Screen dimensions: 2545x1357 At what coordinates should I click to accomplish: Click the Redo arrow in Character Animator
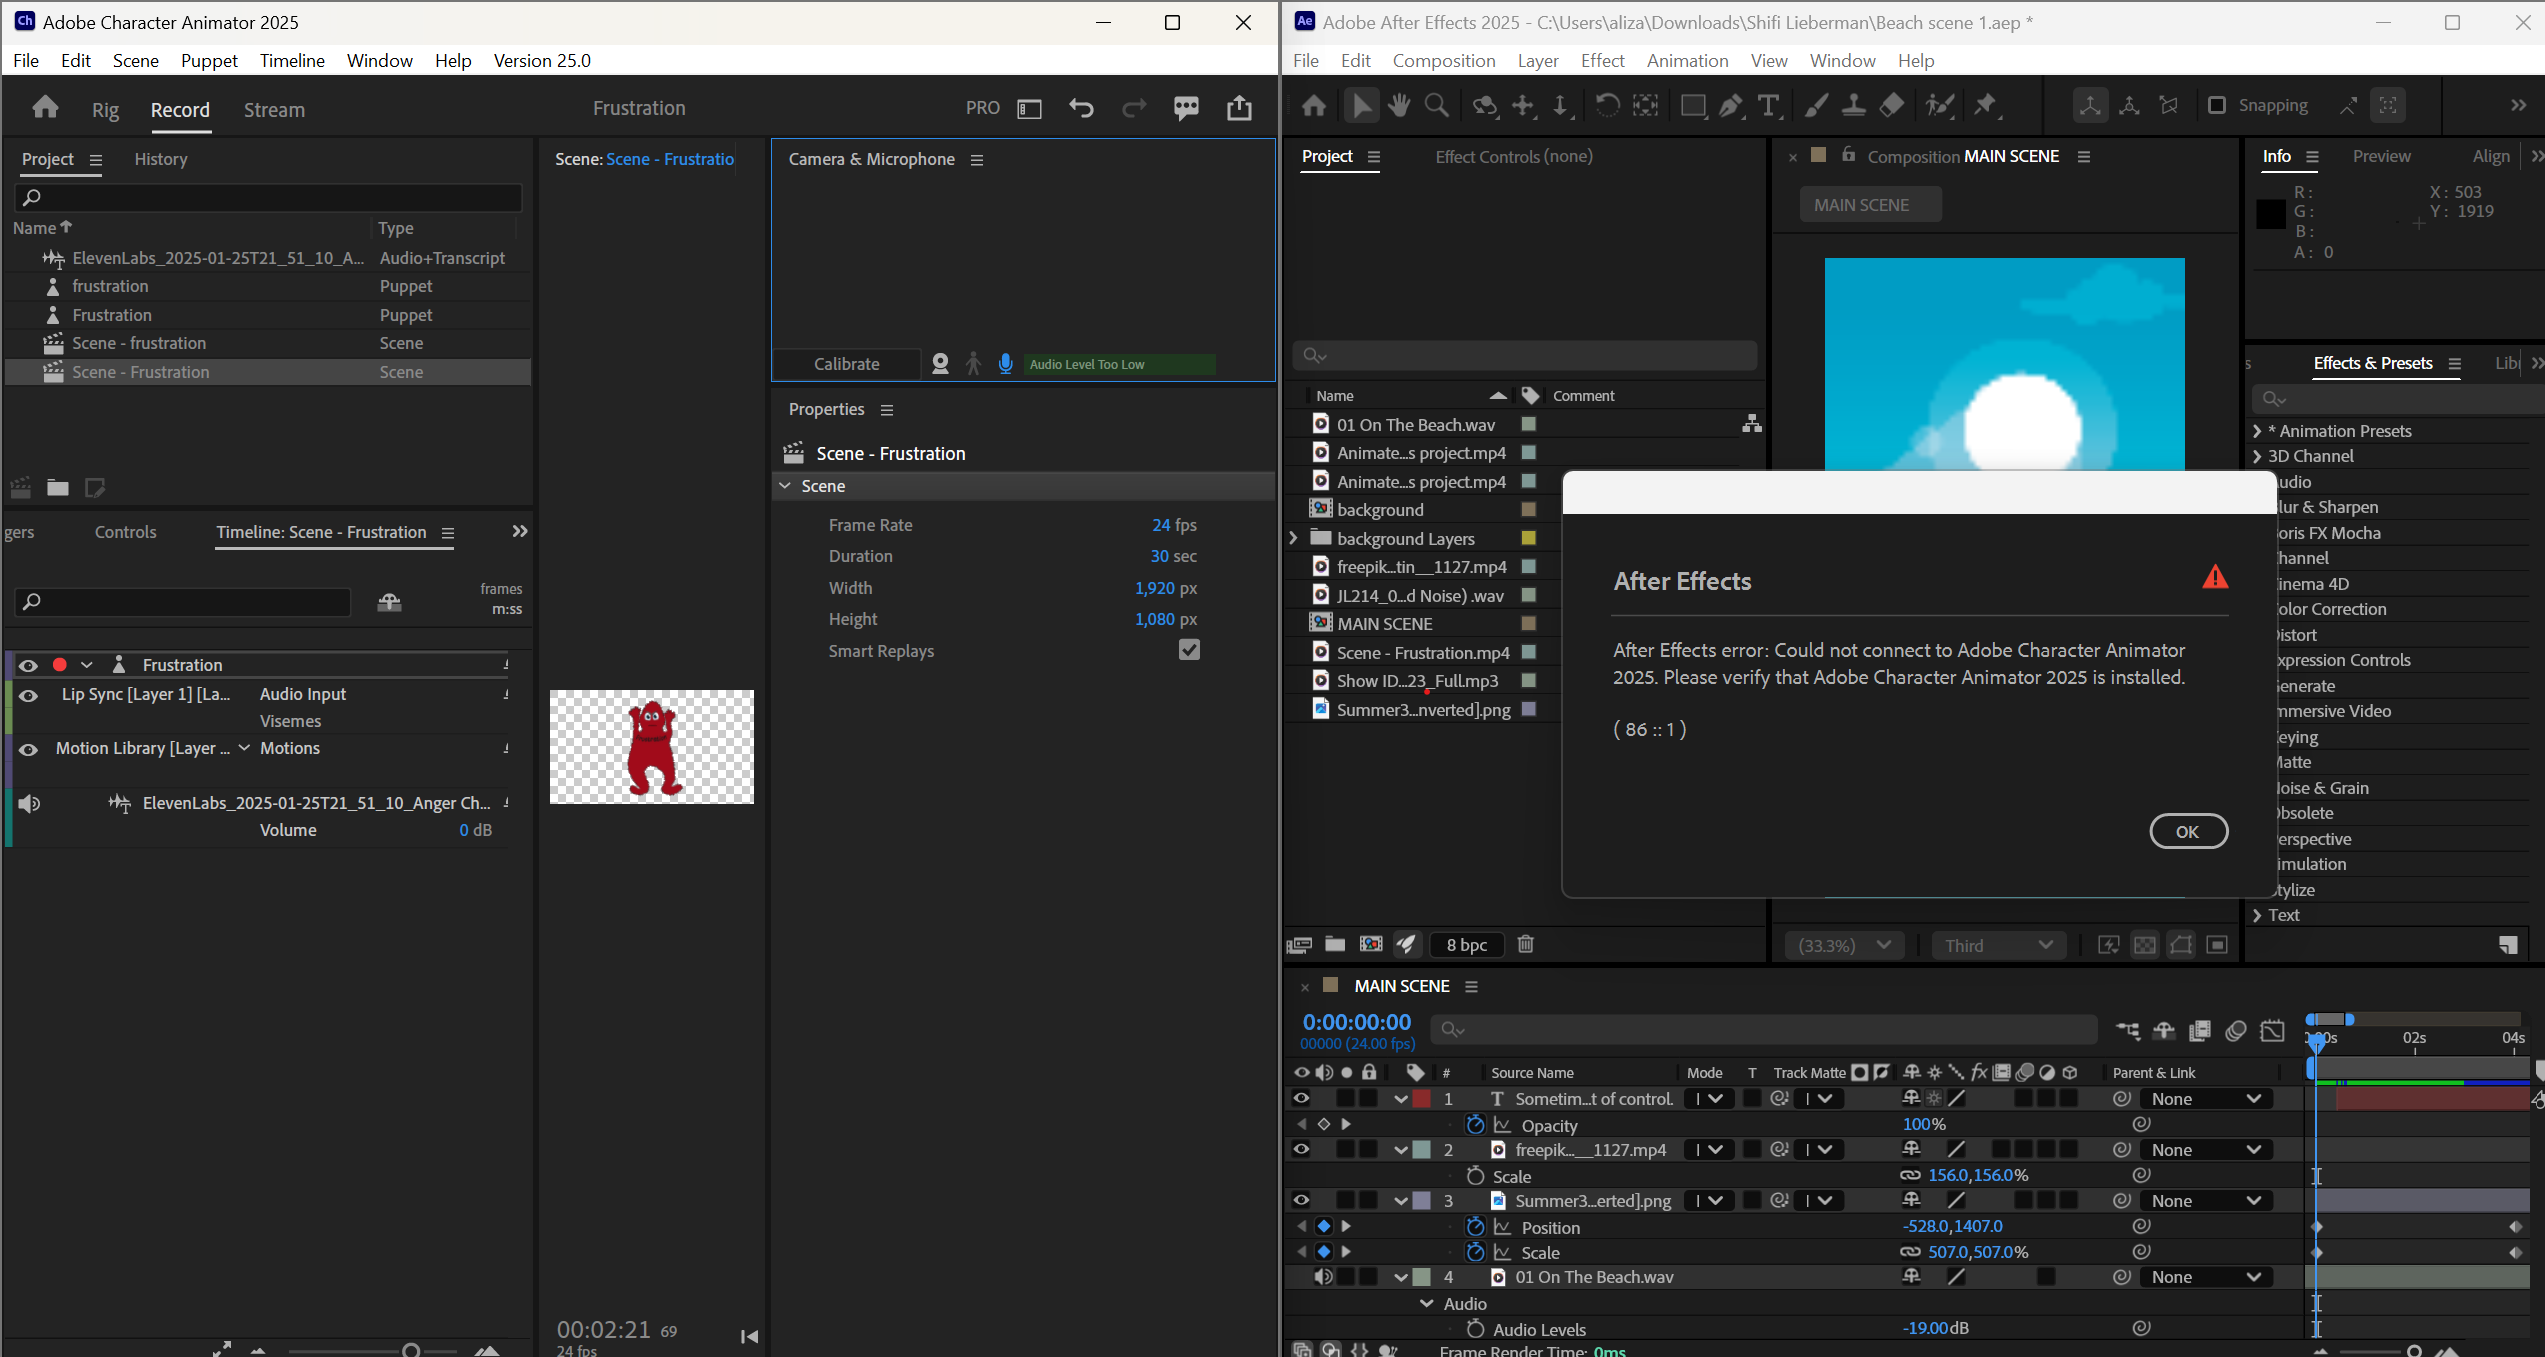(1134, 108)
